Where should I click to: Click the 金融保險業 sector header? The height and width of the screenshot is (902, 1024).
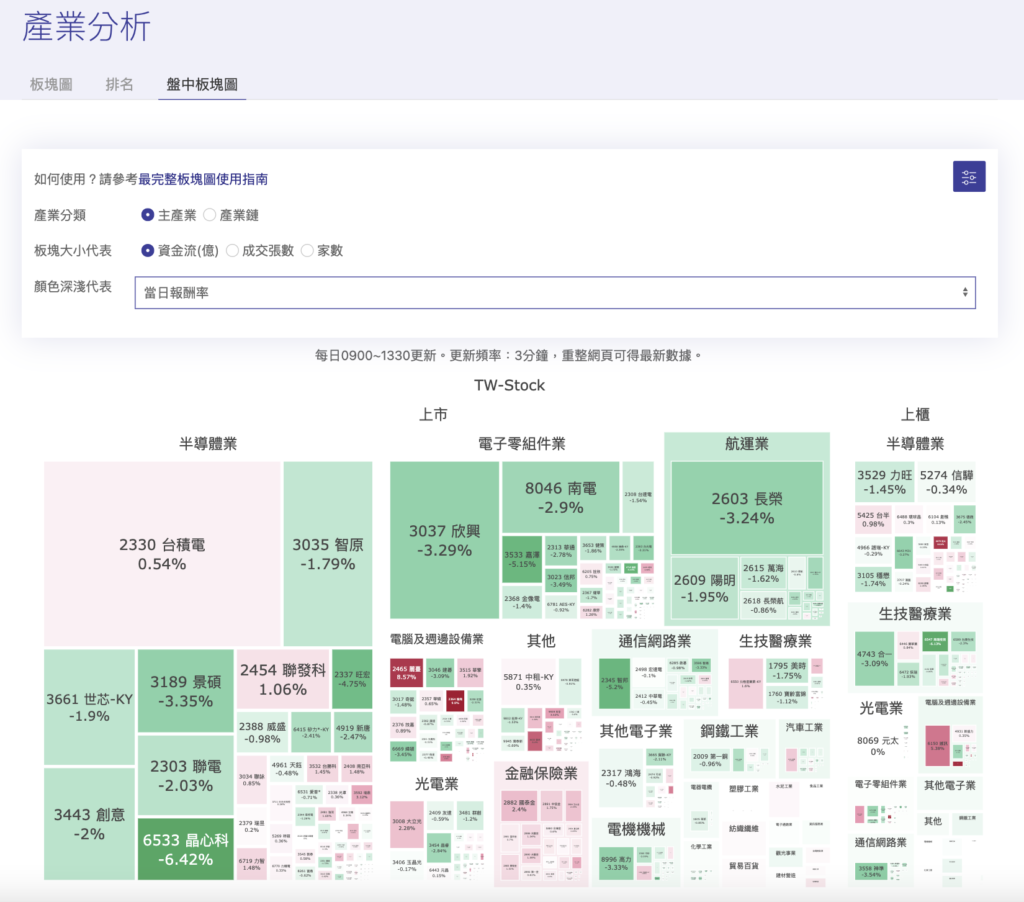541,773
